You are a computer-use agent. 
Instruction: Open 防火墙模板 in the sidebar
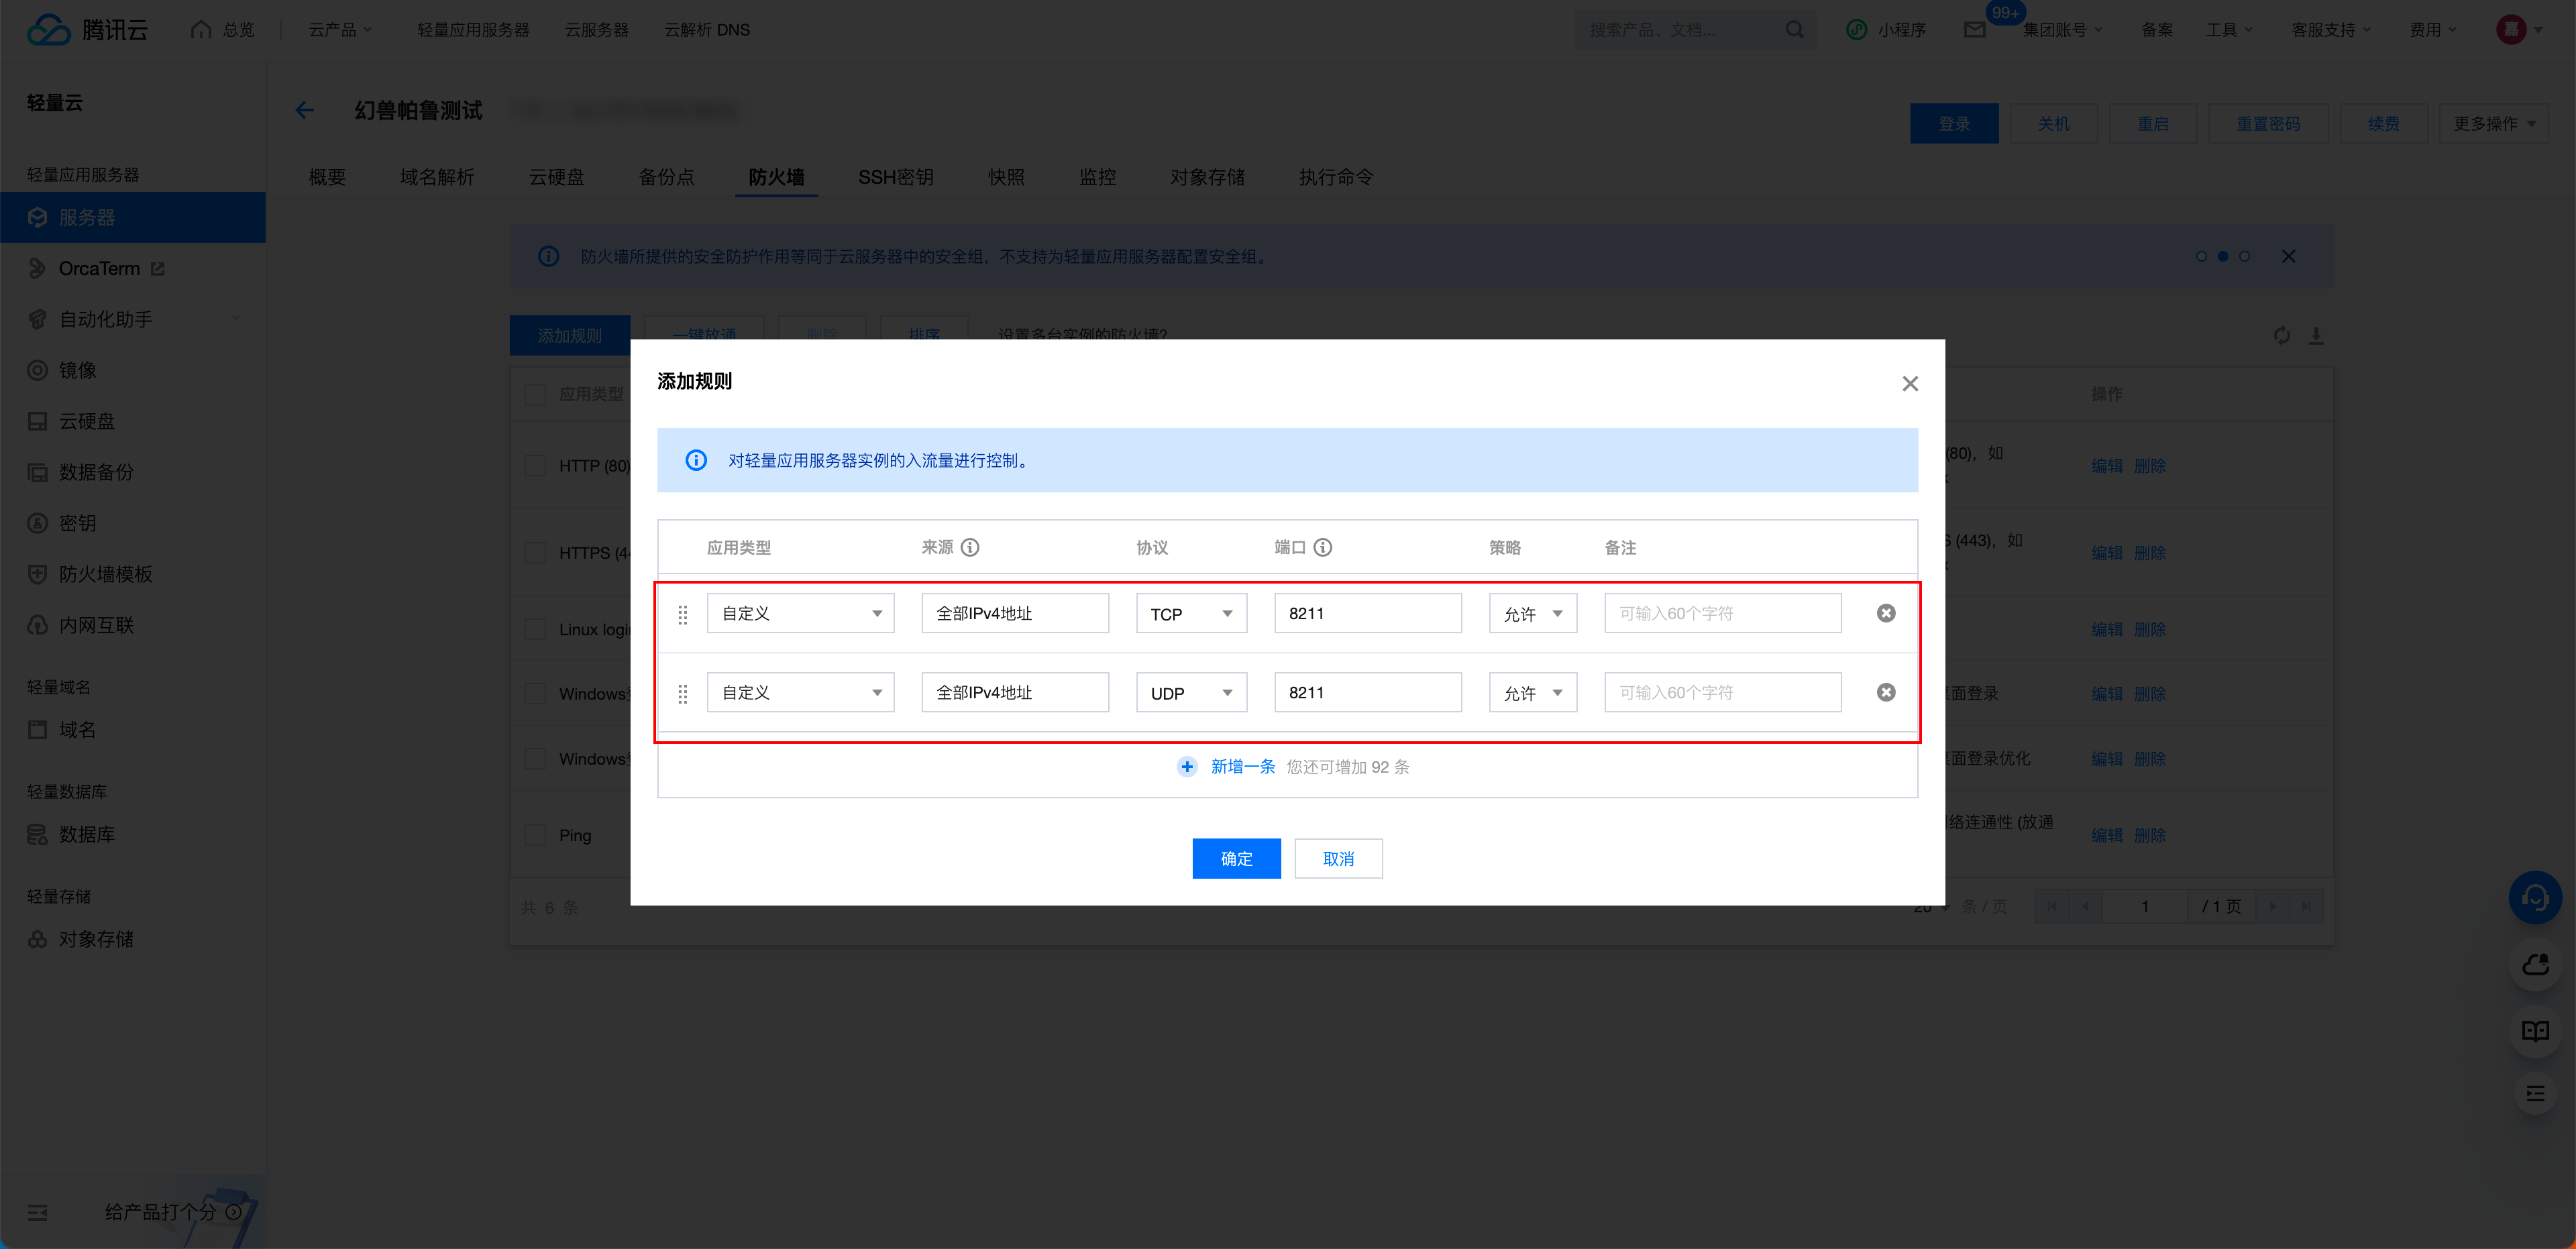pos(105,574)
